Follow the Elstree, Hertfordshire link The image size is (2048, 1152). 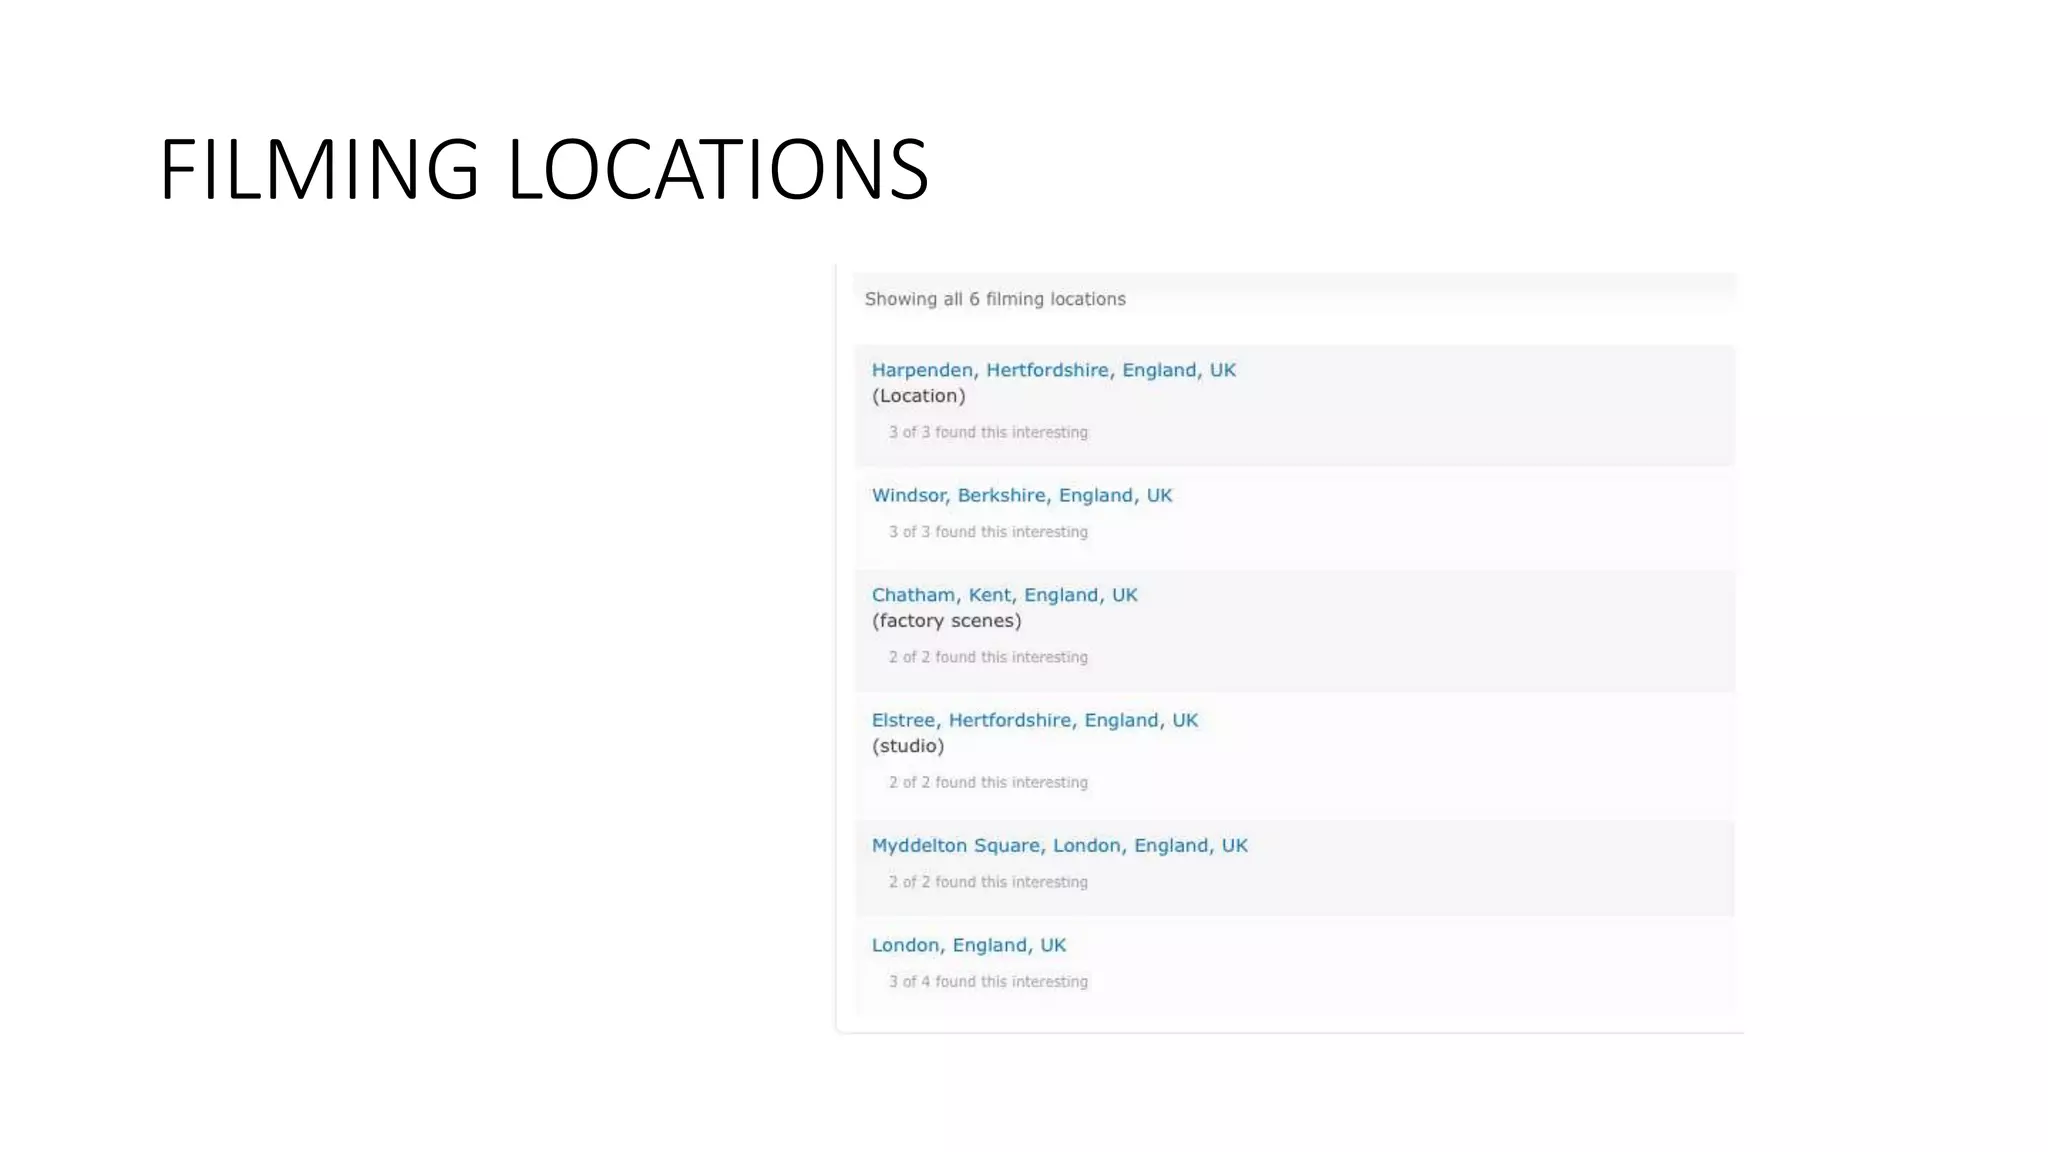coord(1034,720)
